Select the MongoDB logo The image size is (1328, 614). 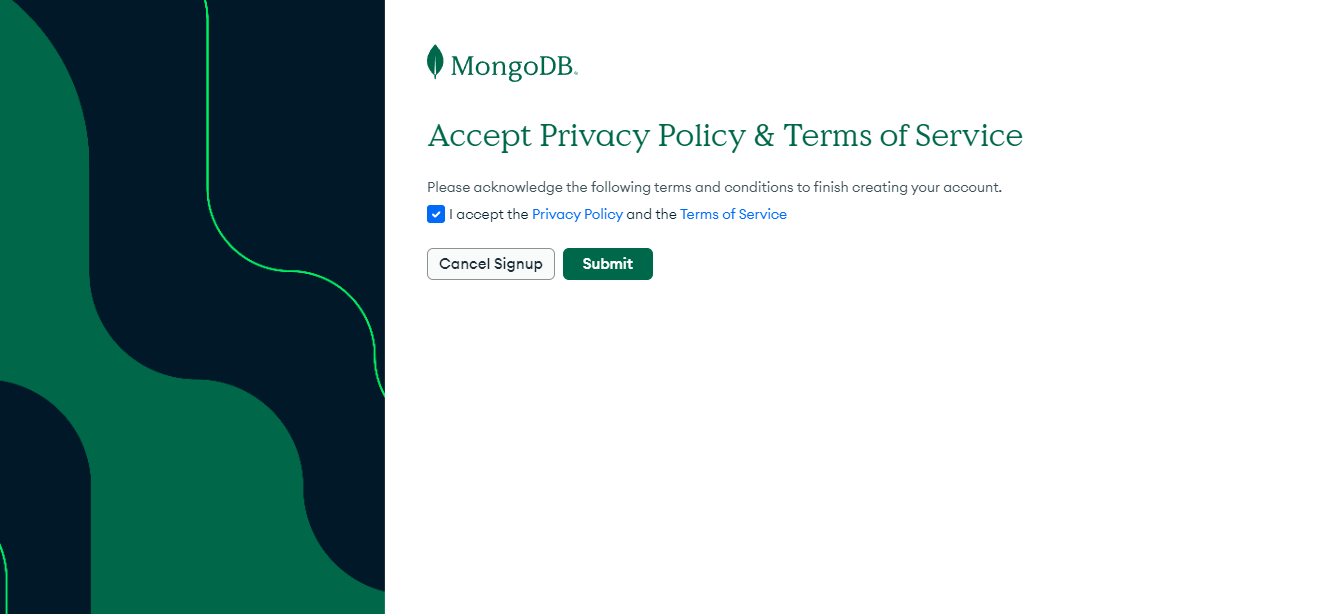pos(500,63)
